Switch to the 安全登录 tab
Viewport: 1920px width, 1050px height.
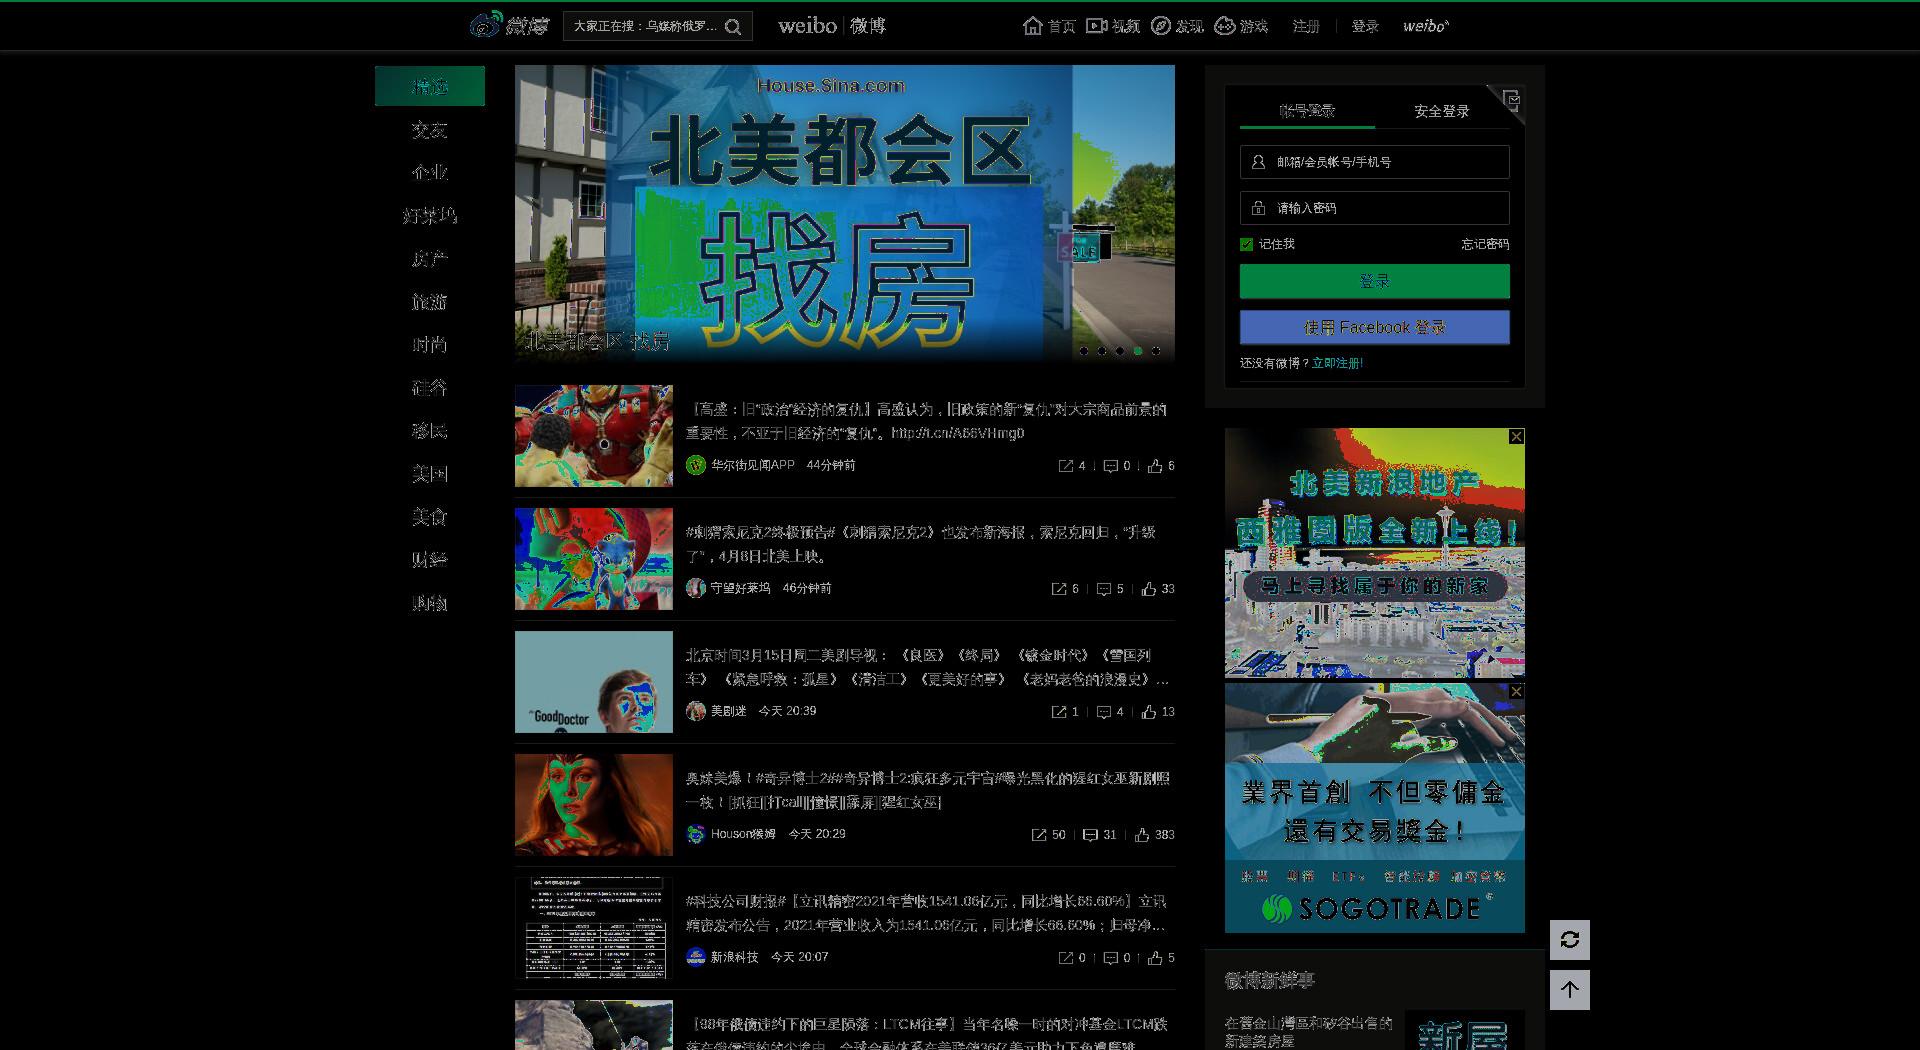pyautogui.click(x=1441, y=111)
